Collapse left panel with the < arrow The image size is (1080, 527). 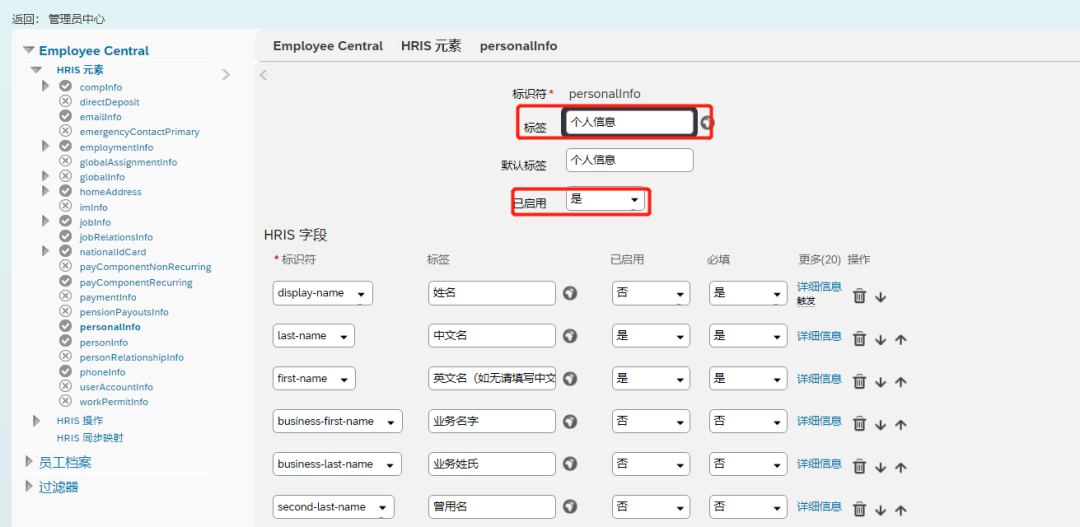(x=263, y=74)
